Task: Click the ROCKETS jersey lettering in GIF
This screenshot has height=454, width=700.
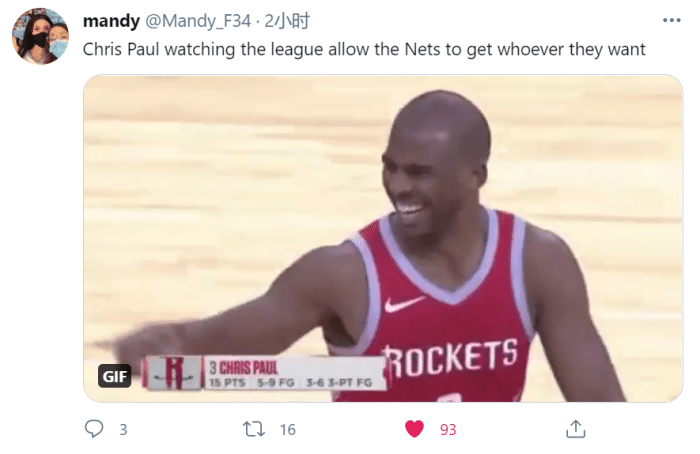Action: coord(451,358)
